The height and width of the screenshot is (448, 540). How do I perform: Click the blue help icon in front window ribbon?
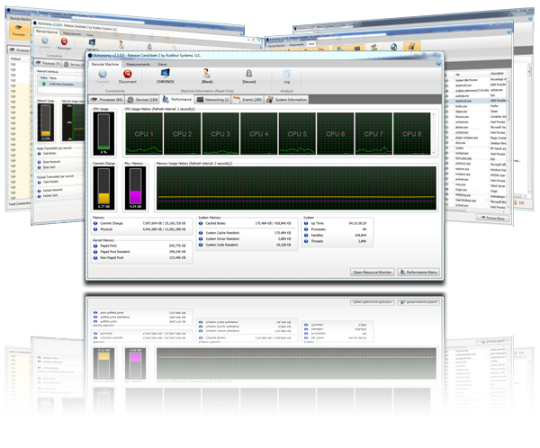click(438, 64)
